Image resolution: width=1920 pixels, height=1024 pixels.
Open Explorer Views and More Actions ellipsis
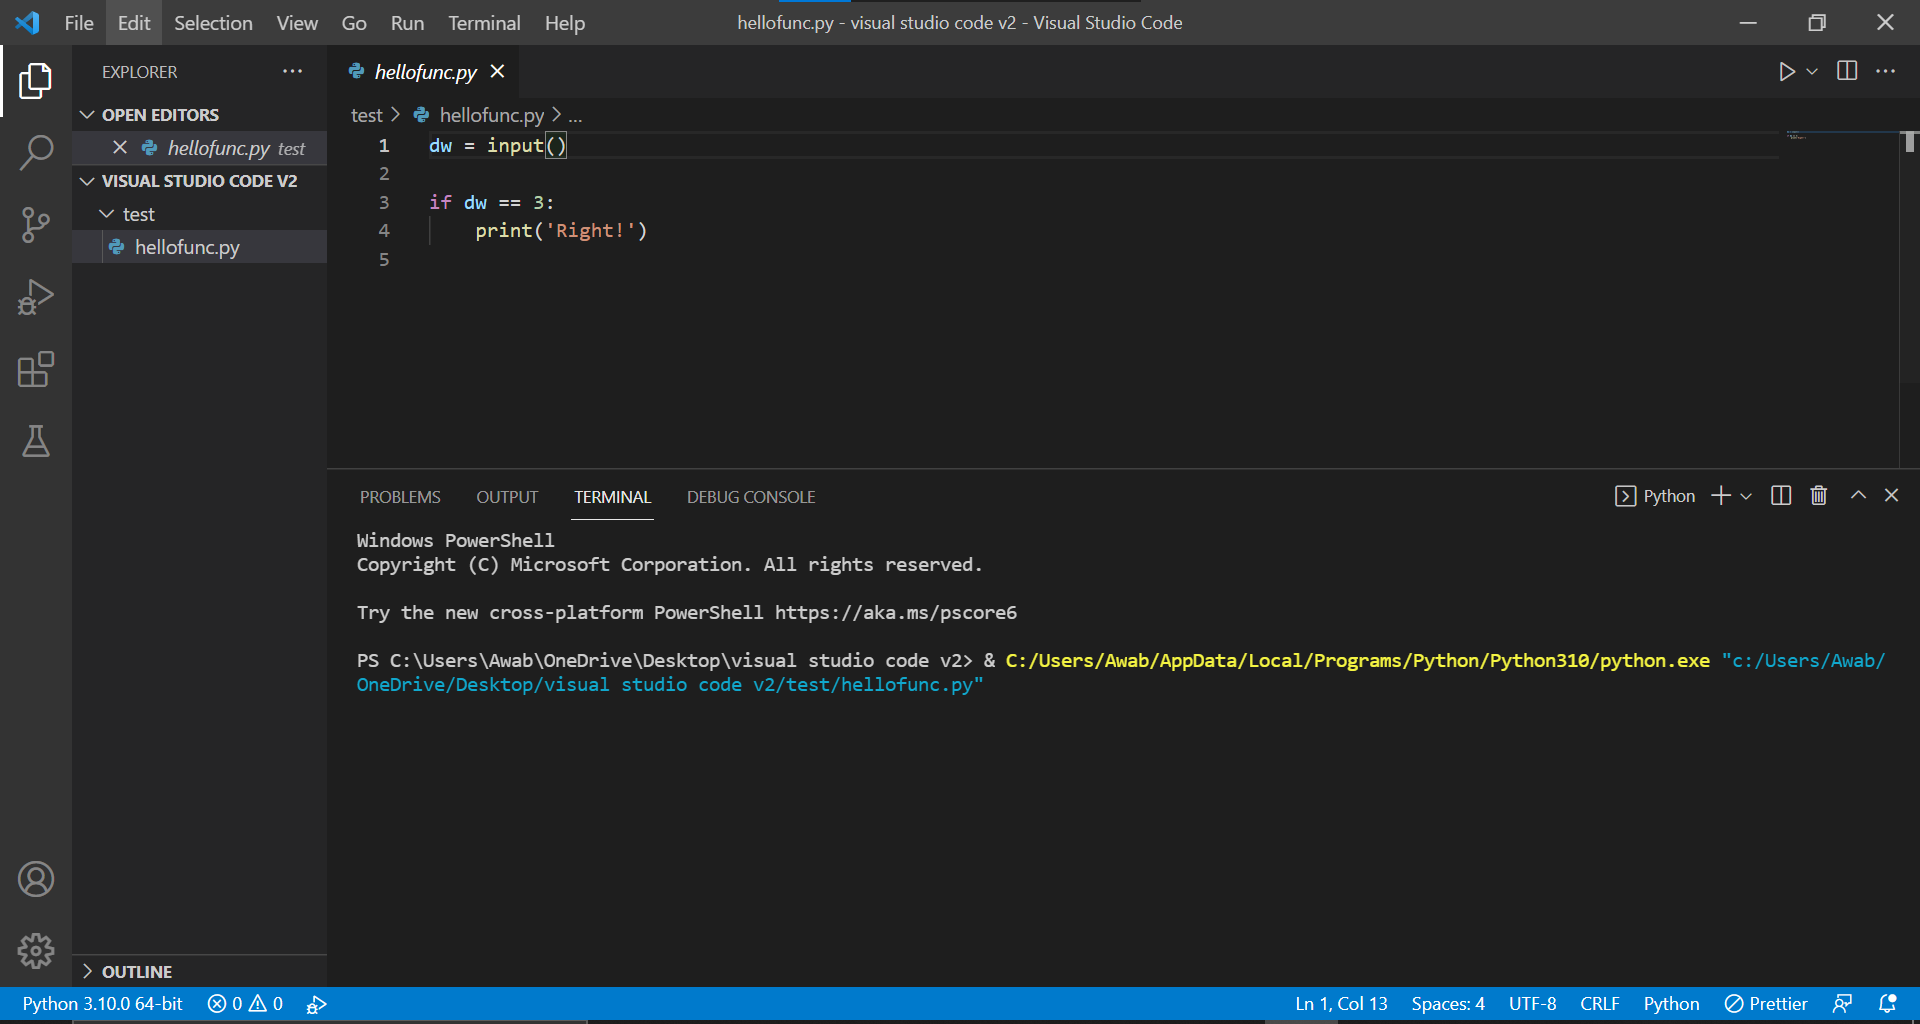pos(292,71)
